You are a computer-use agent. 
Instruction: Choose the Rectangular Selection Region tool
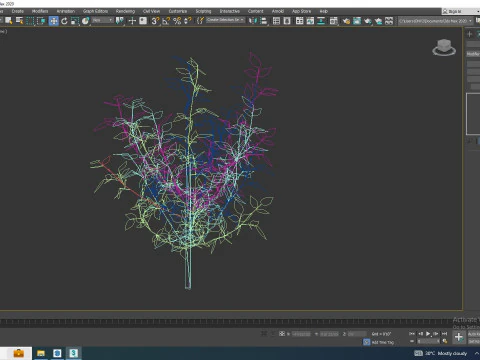30,21
